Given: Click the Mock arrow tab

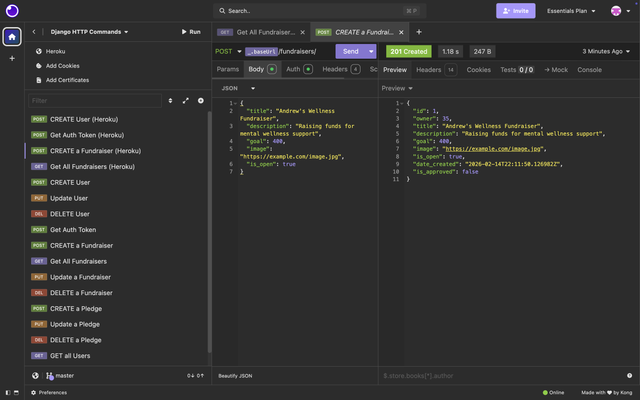Looking at the screenshot, I should [x=556, y=70].
